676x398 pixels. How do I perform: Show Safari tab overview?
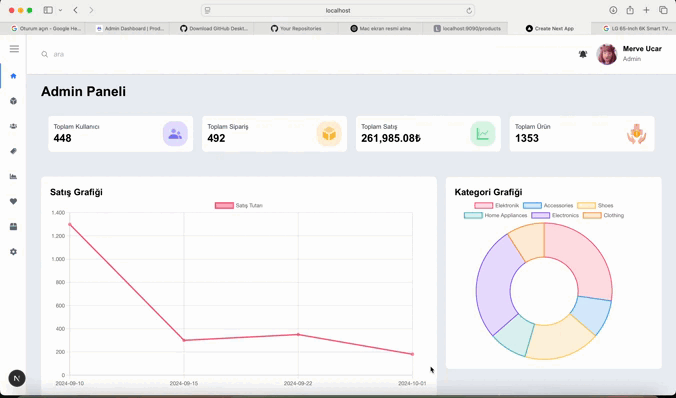point(663,10)
